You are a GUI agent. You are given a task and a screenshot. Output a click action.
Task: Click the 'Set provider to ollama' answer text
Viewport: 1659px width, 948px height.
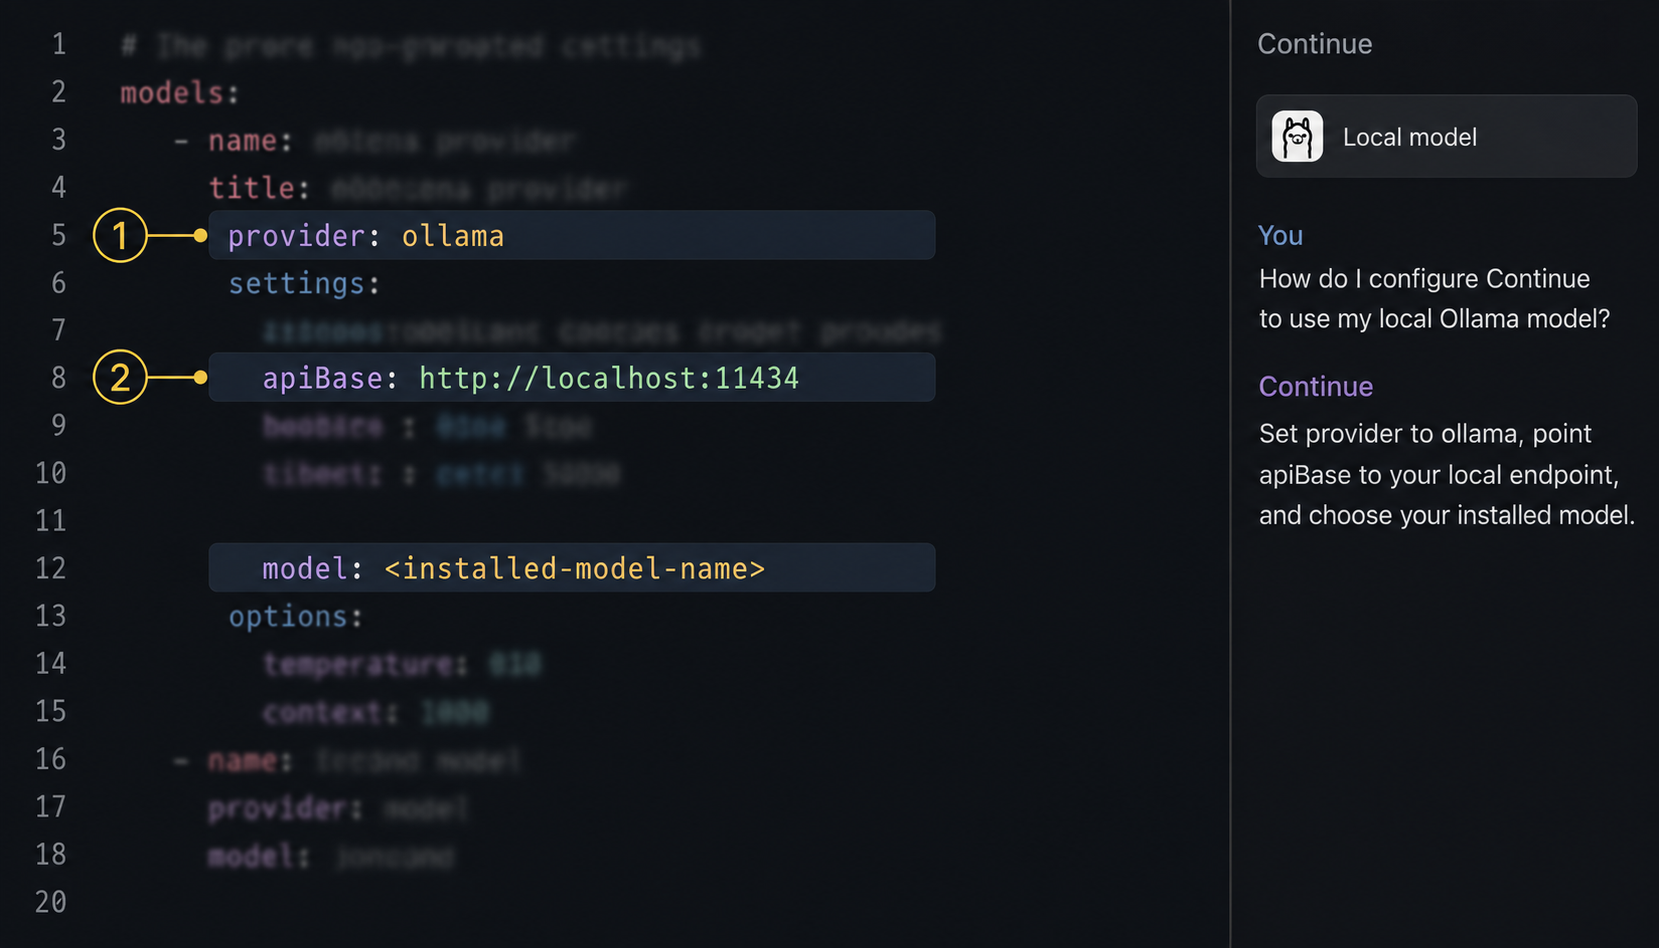tap(1447, 474)
